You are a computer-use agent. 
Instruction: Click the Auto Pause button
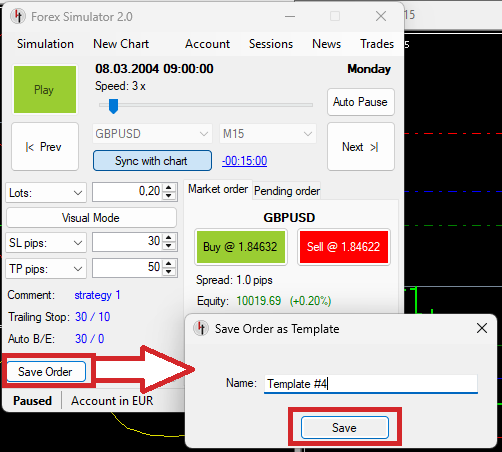click(360, 102)
